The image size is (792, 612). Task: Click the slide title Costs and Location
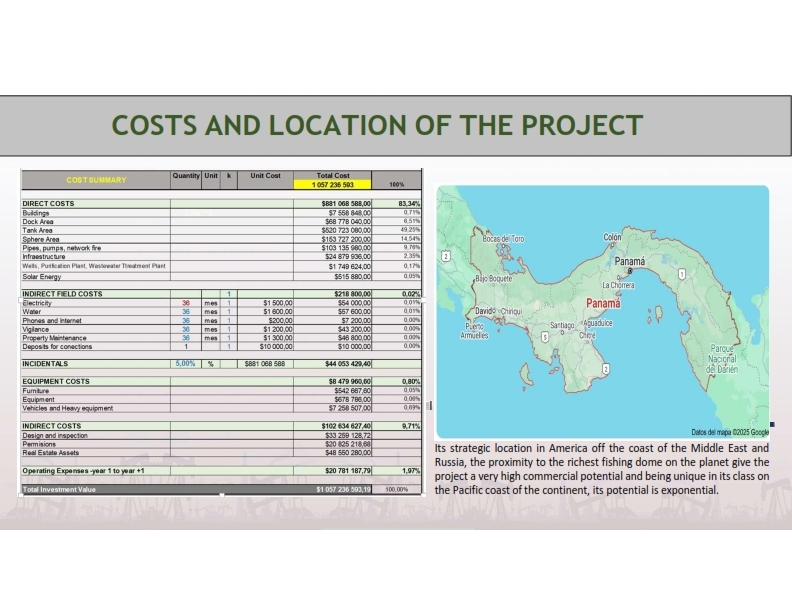click(x=377, y=125)
